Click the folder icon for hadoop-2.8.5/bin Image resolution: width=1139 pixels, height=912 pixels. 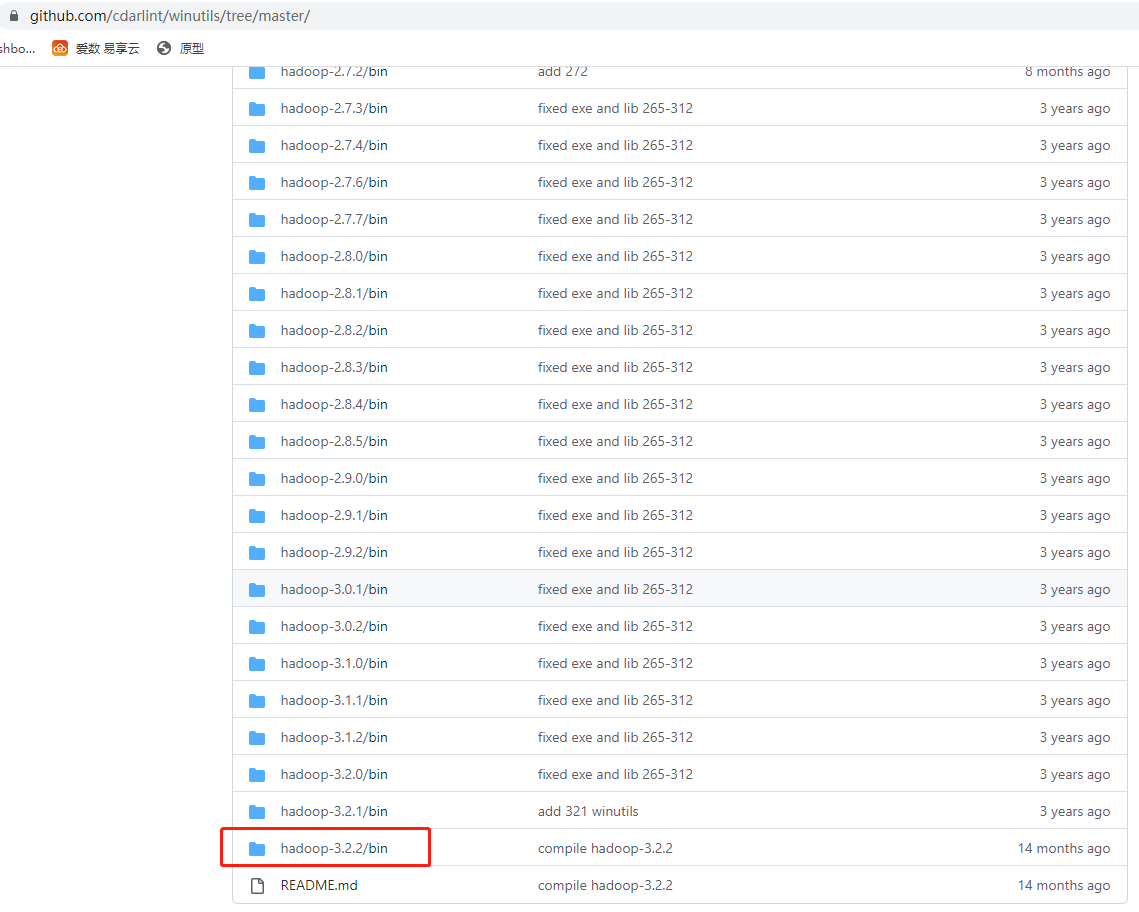[257, 442]
